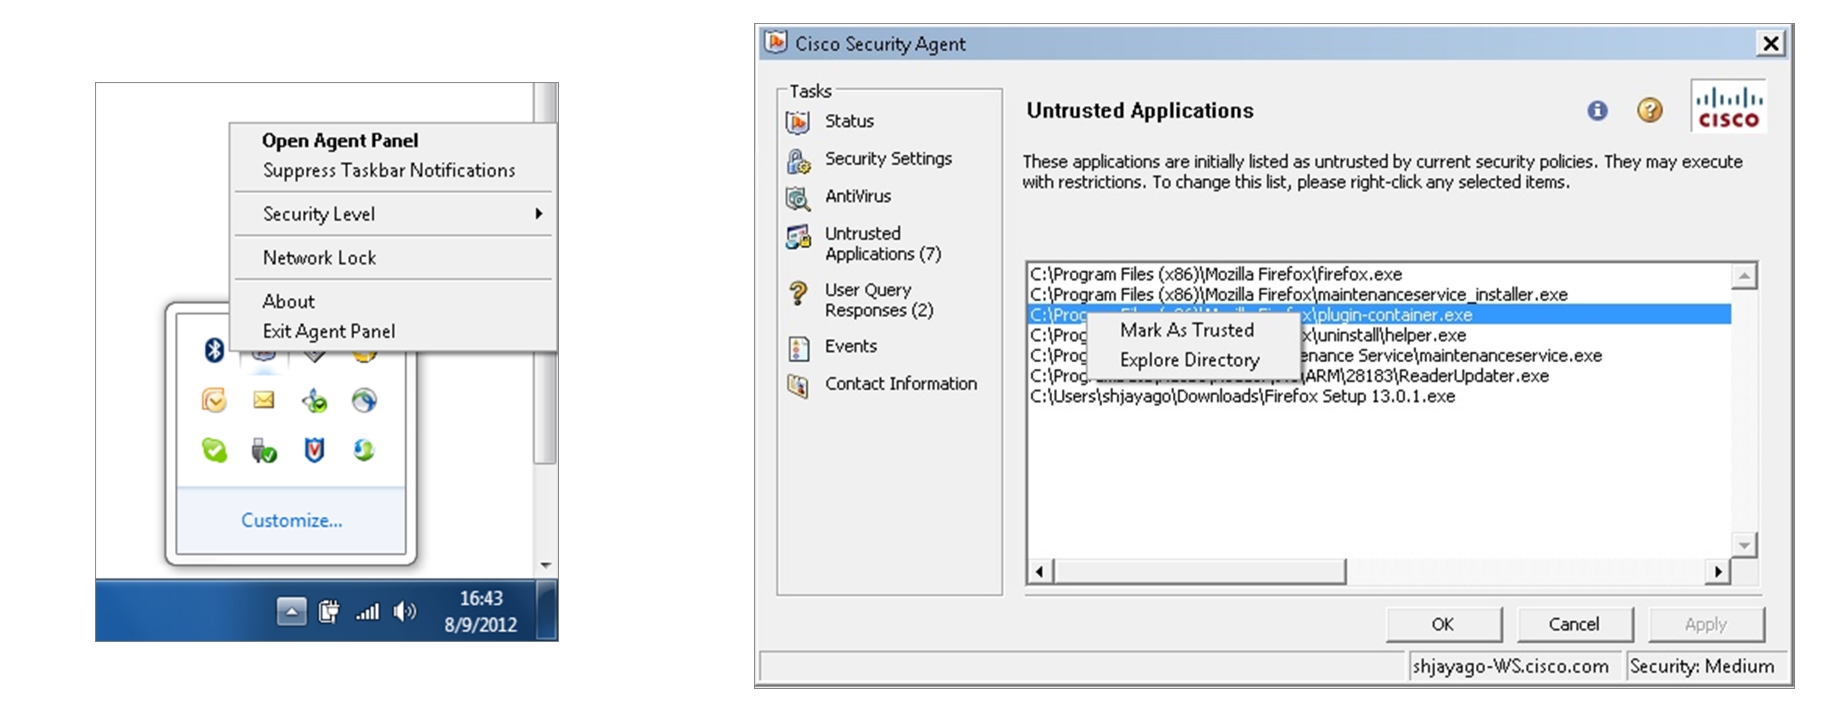The image size is (1839, 712).
Task: Click the taskbar clock showing 16:43
Action: coord(481,611)
